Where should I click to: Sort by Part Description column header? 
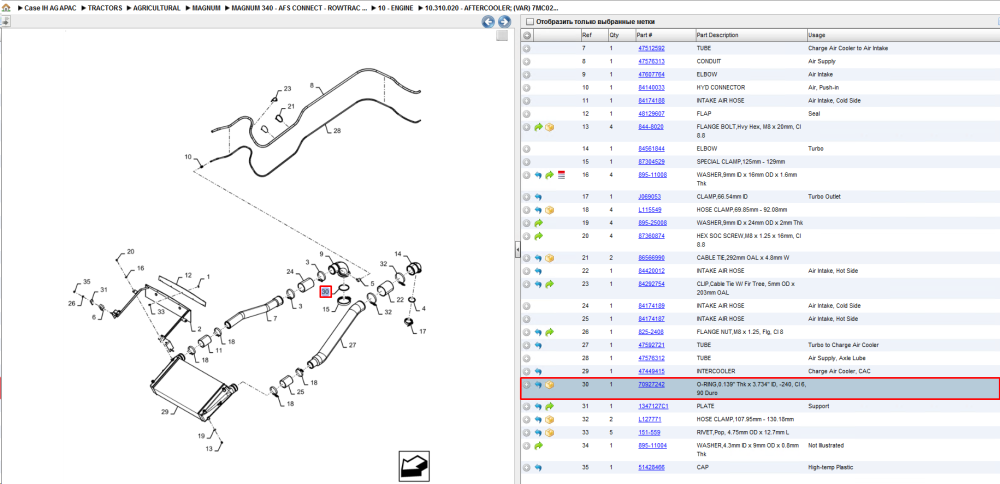(x=750, y=35)
